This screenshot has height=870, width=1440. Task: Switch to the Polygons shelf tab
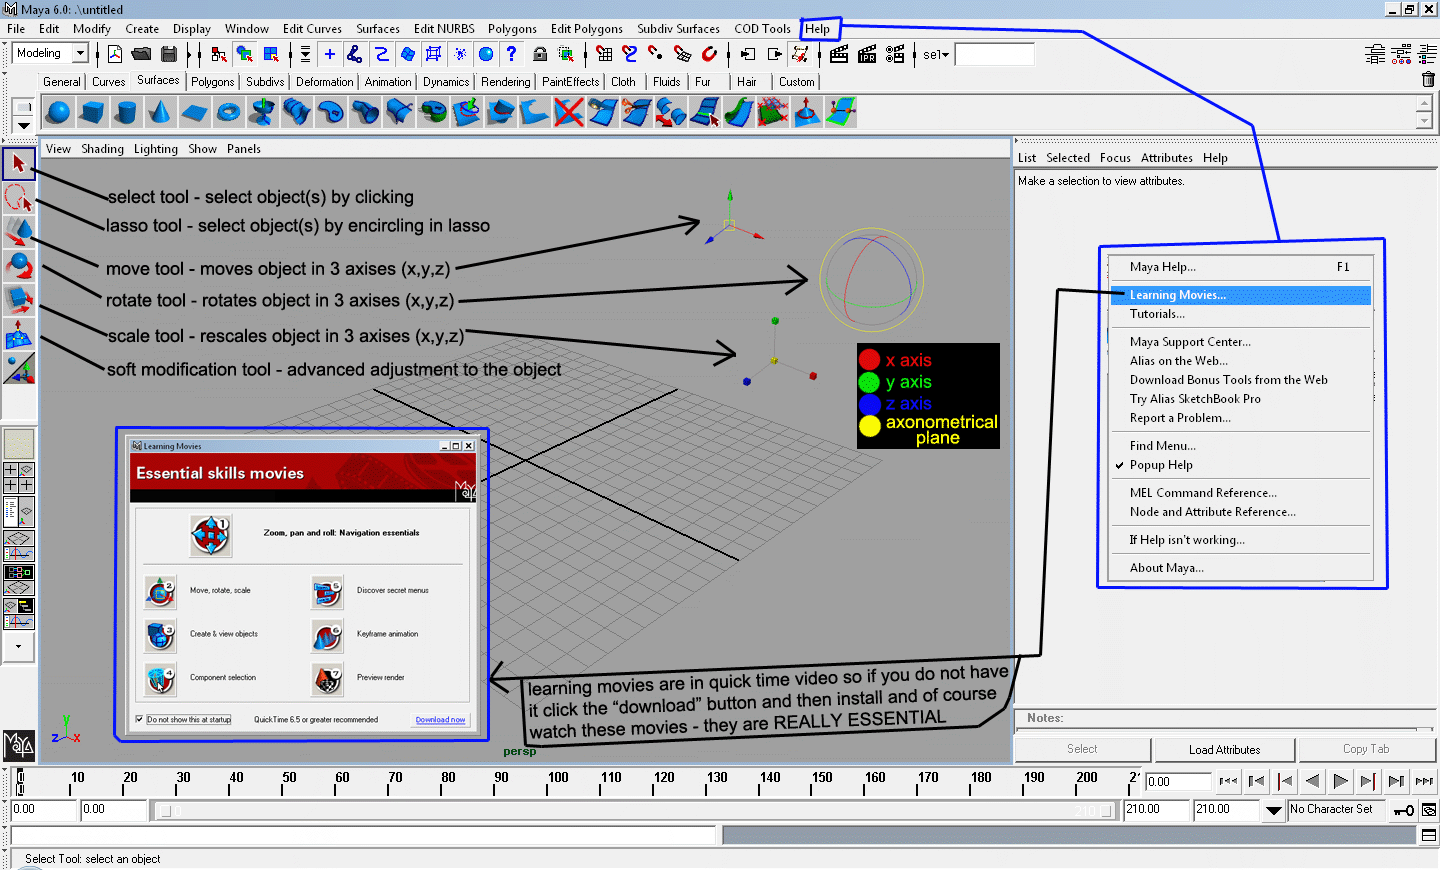213,82
